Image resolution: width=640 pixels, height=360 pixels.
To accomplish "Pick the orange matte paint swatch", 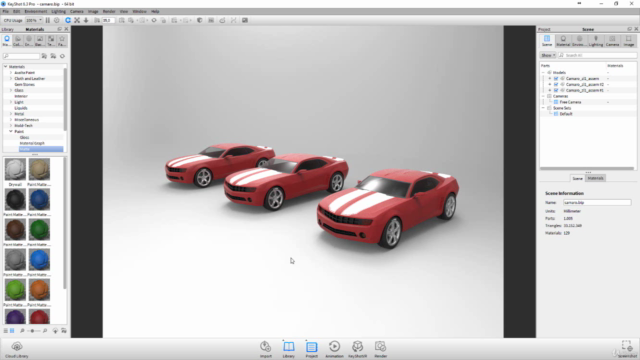I will click(x=39, y=290).
